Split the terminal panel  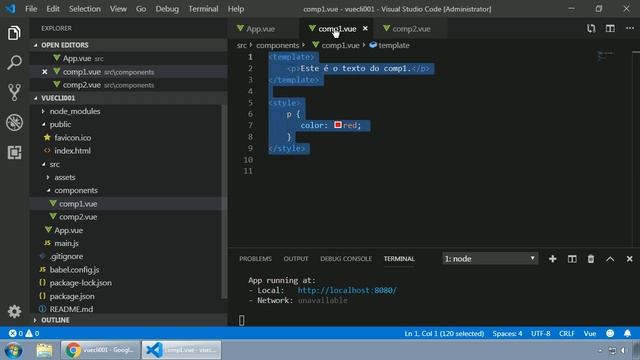coord(572,259)
